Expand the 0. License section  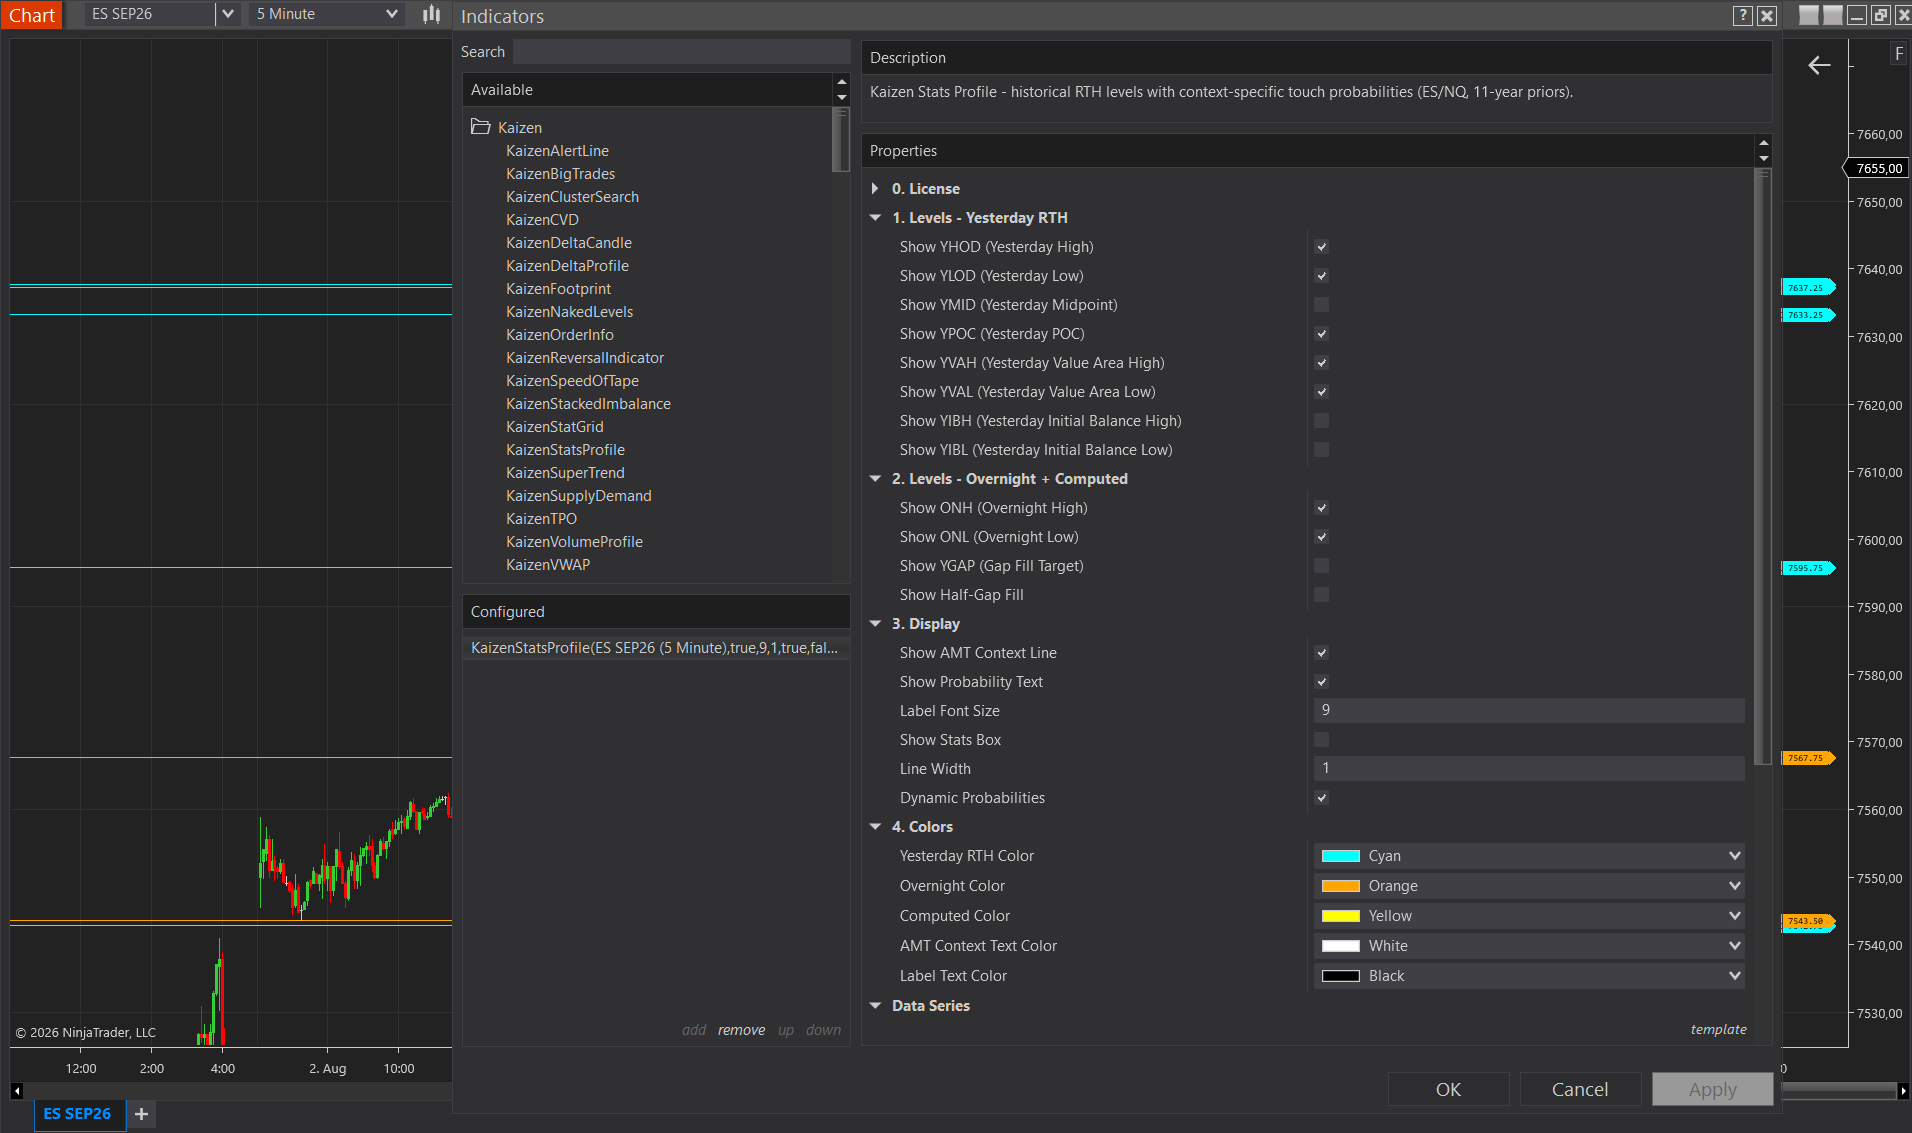875,189
